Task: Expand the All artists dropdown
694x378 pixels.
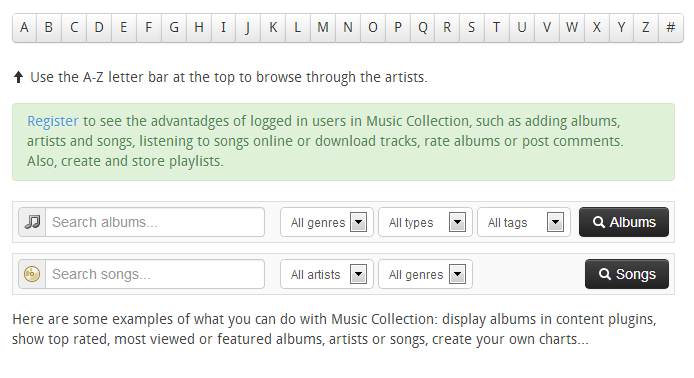Action: (327, 274)
